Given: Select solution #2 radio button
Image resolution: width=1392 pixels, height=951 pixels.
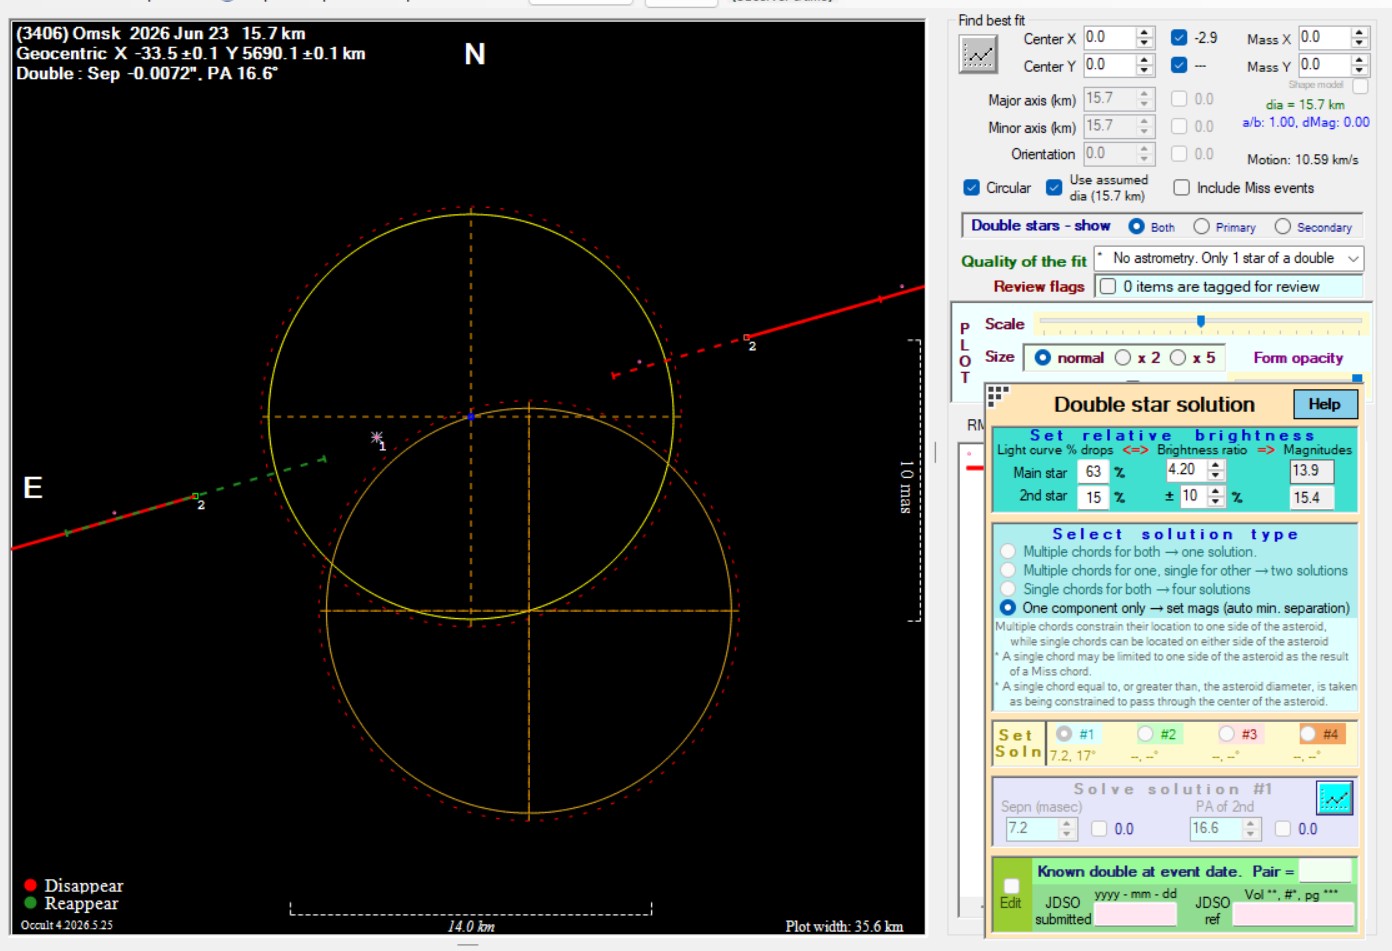Looking at the screenshot, I should click(x=1145, y=734).
